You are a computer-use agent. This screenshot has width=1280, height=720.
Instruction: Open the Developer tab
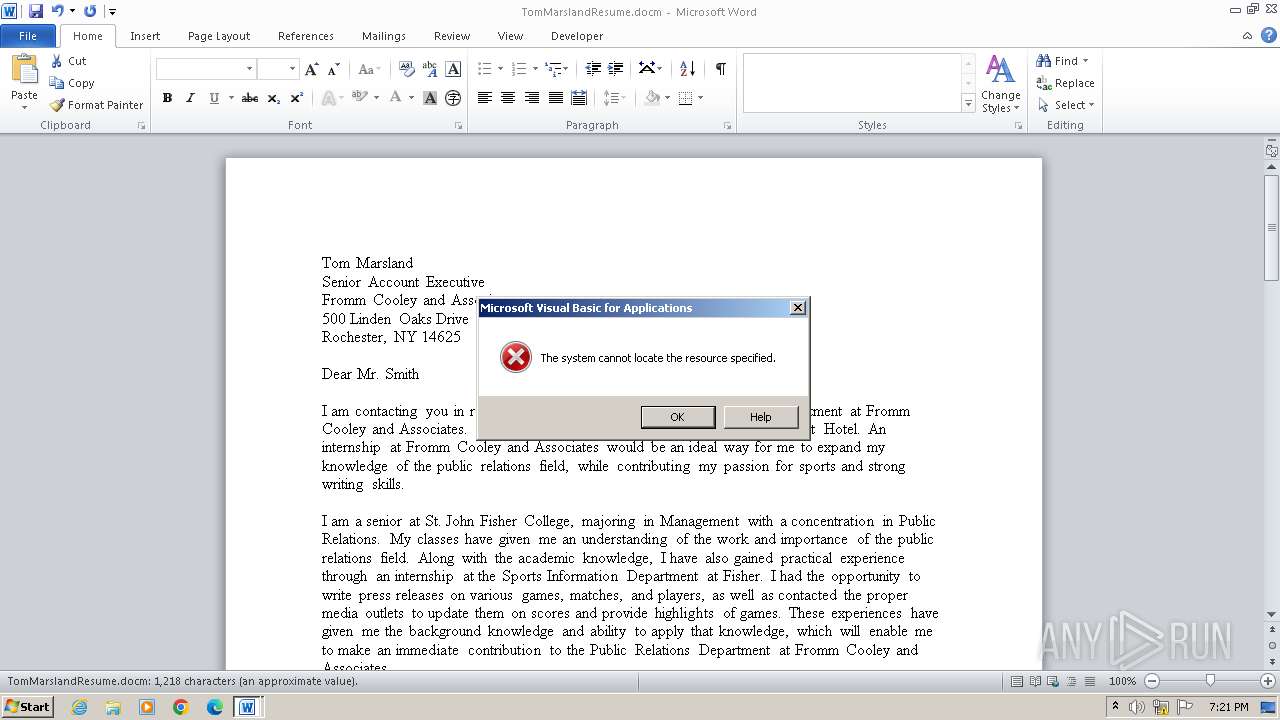[x=577, y=36]
